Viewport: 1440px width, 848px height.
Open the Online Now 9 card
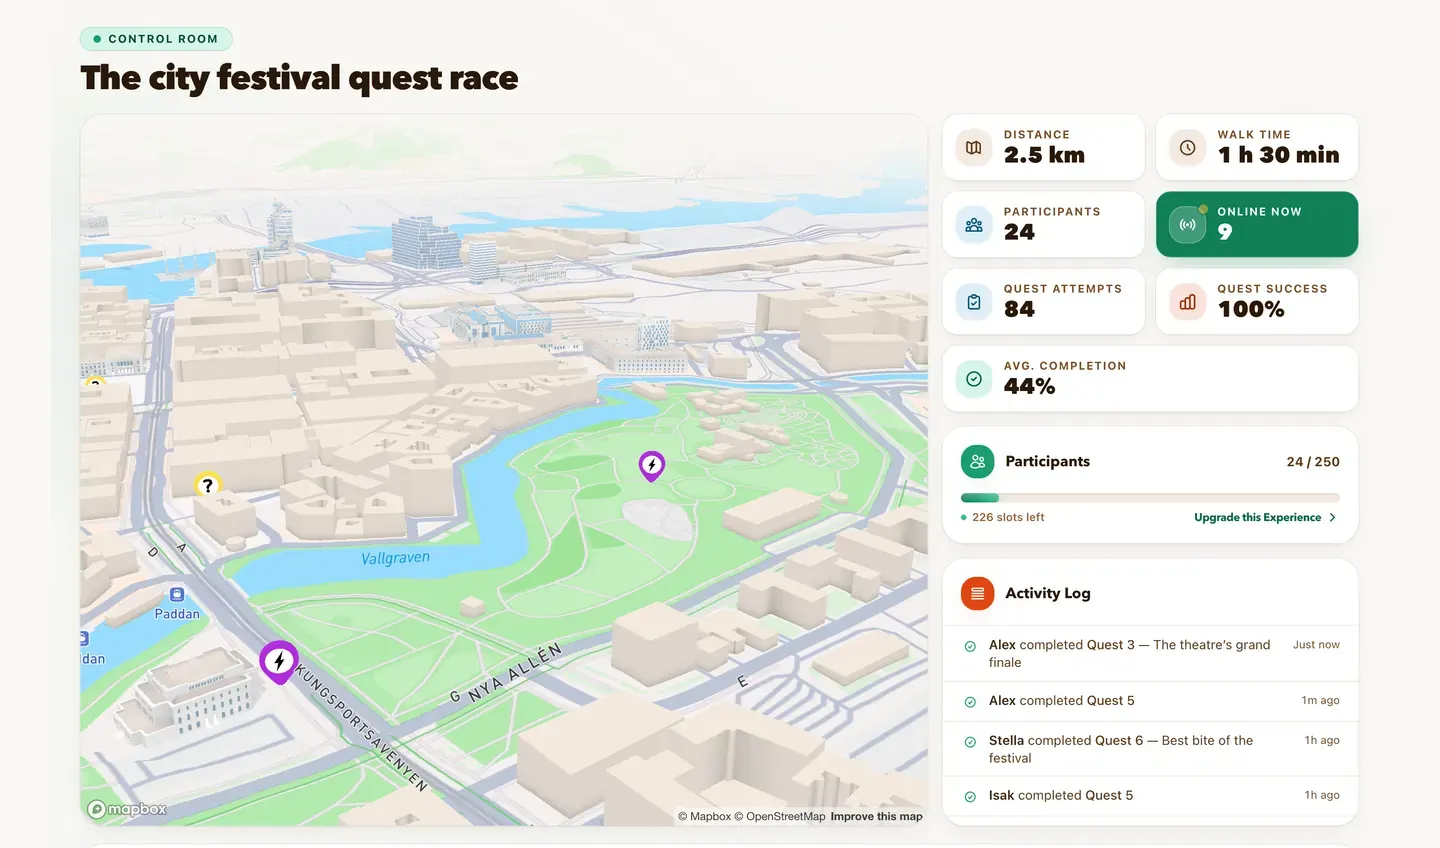tap(1257, 224)
